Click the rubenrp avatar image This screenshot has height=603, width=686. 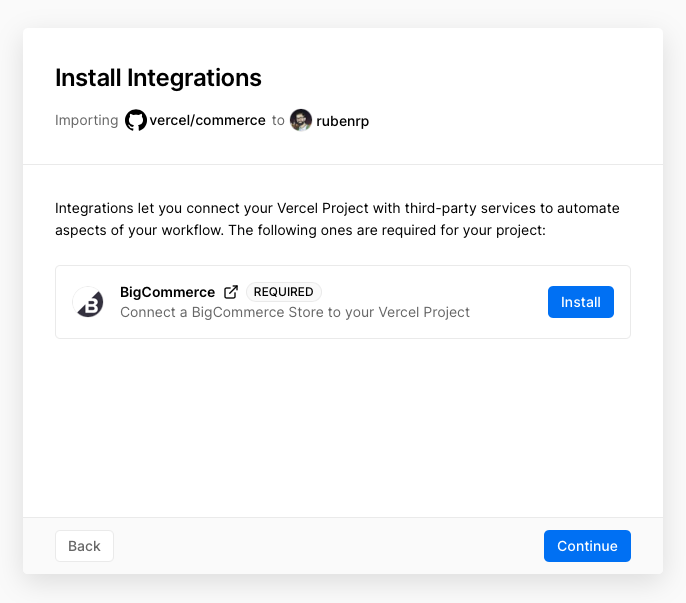[x=301, y=120]
